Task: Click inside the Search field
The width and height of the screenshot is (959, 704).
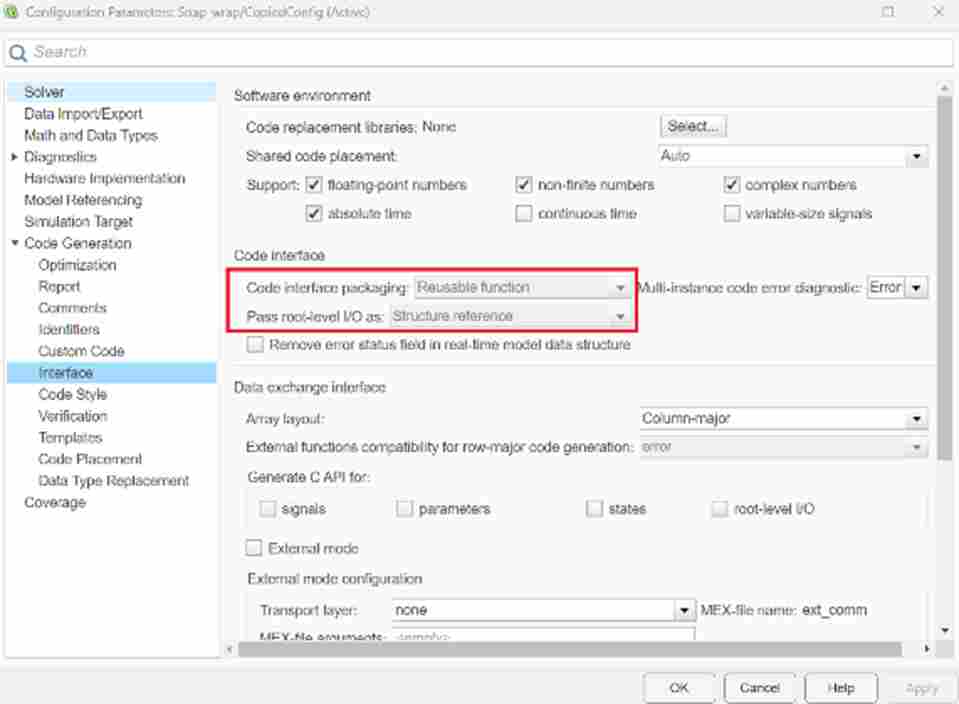Action: click(x=480, y=52)
